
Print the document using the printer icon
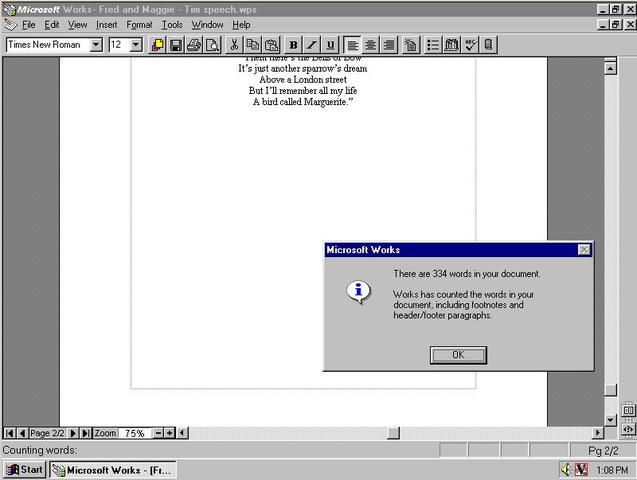(x=194, y=45)
